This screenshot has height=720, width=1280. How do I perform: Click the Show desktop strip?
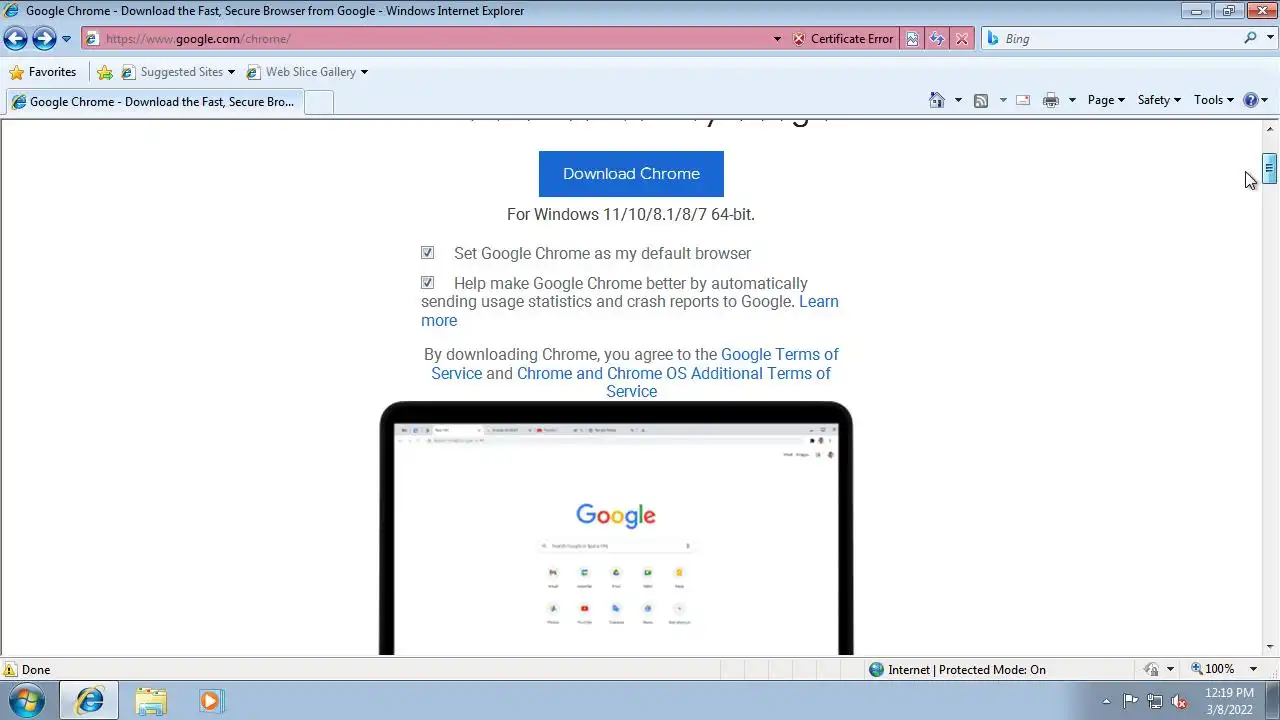point(1272,701)
